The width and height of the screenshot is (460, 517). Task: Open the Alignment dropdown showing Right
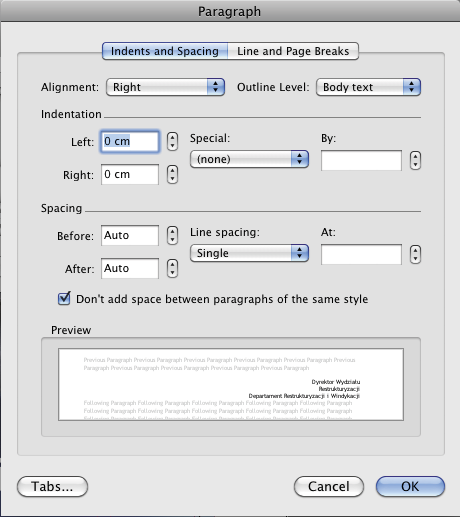(x=165, y=87)
